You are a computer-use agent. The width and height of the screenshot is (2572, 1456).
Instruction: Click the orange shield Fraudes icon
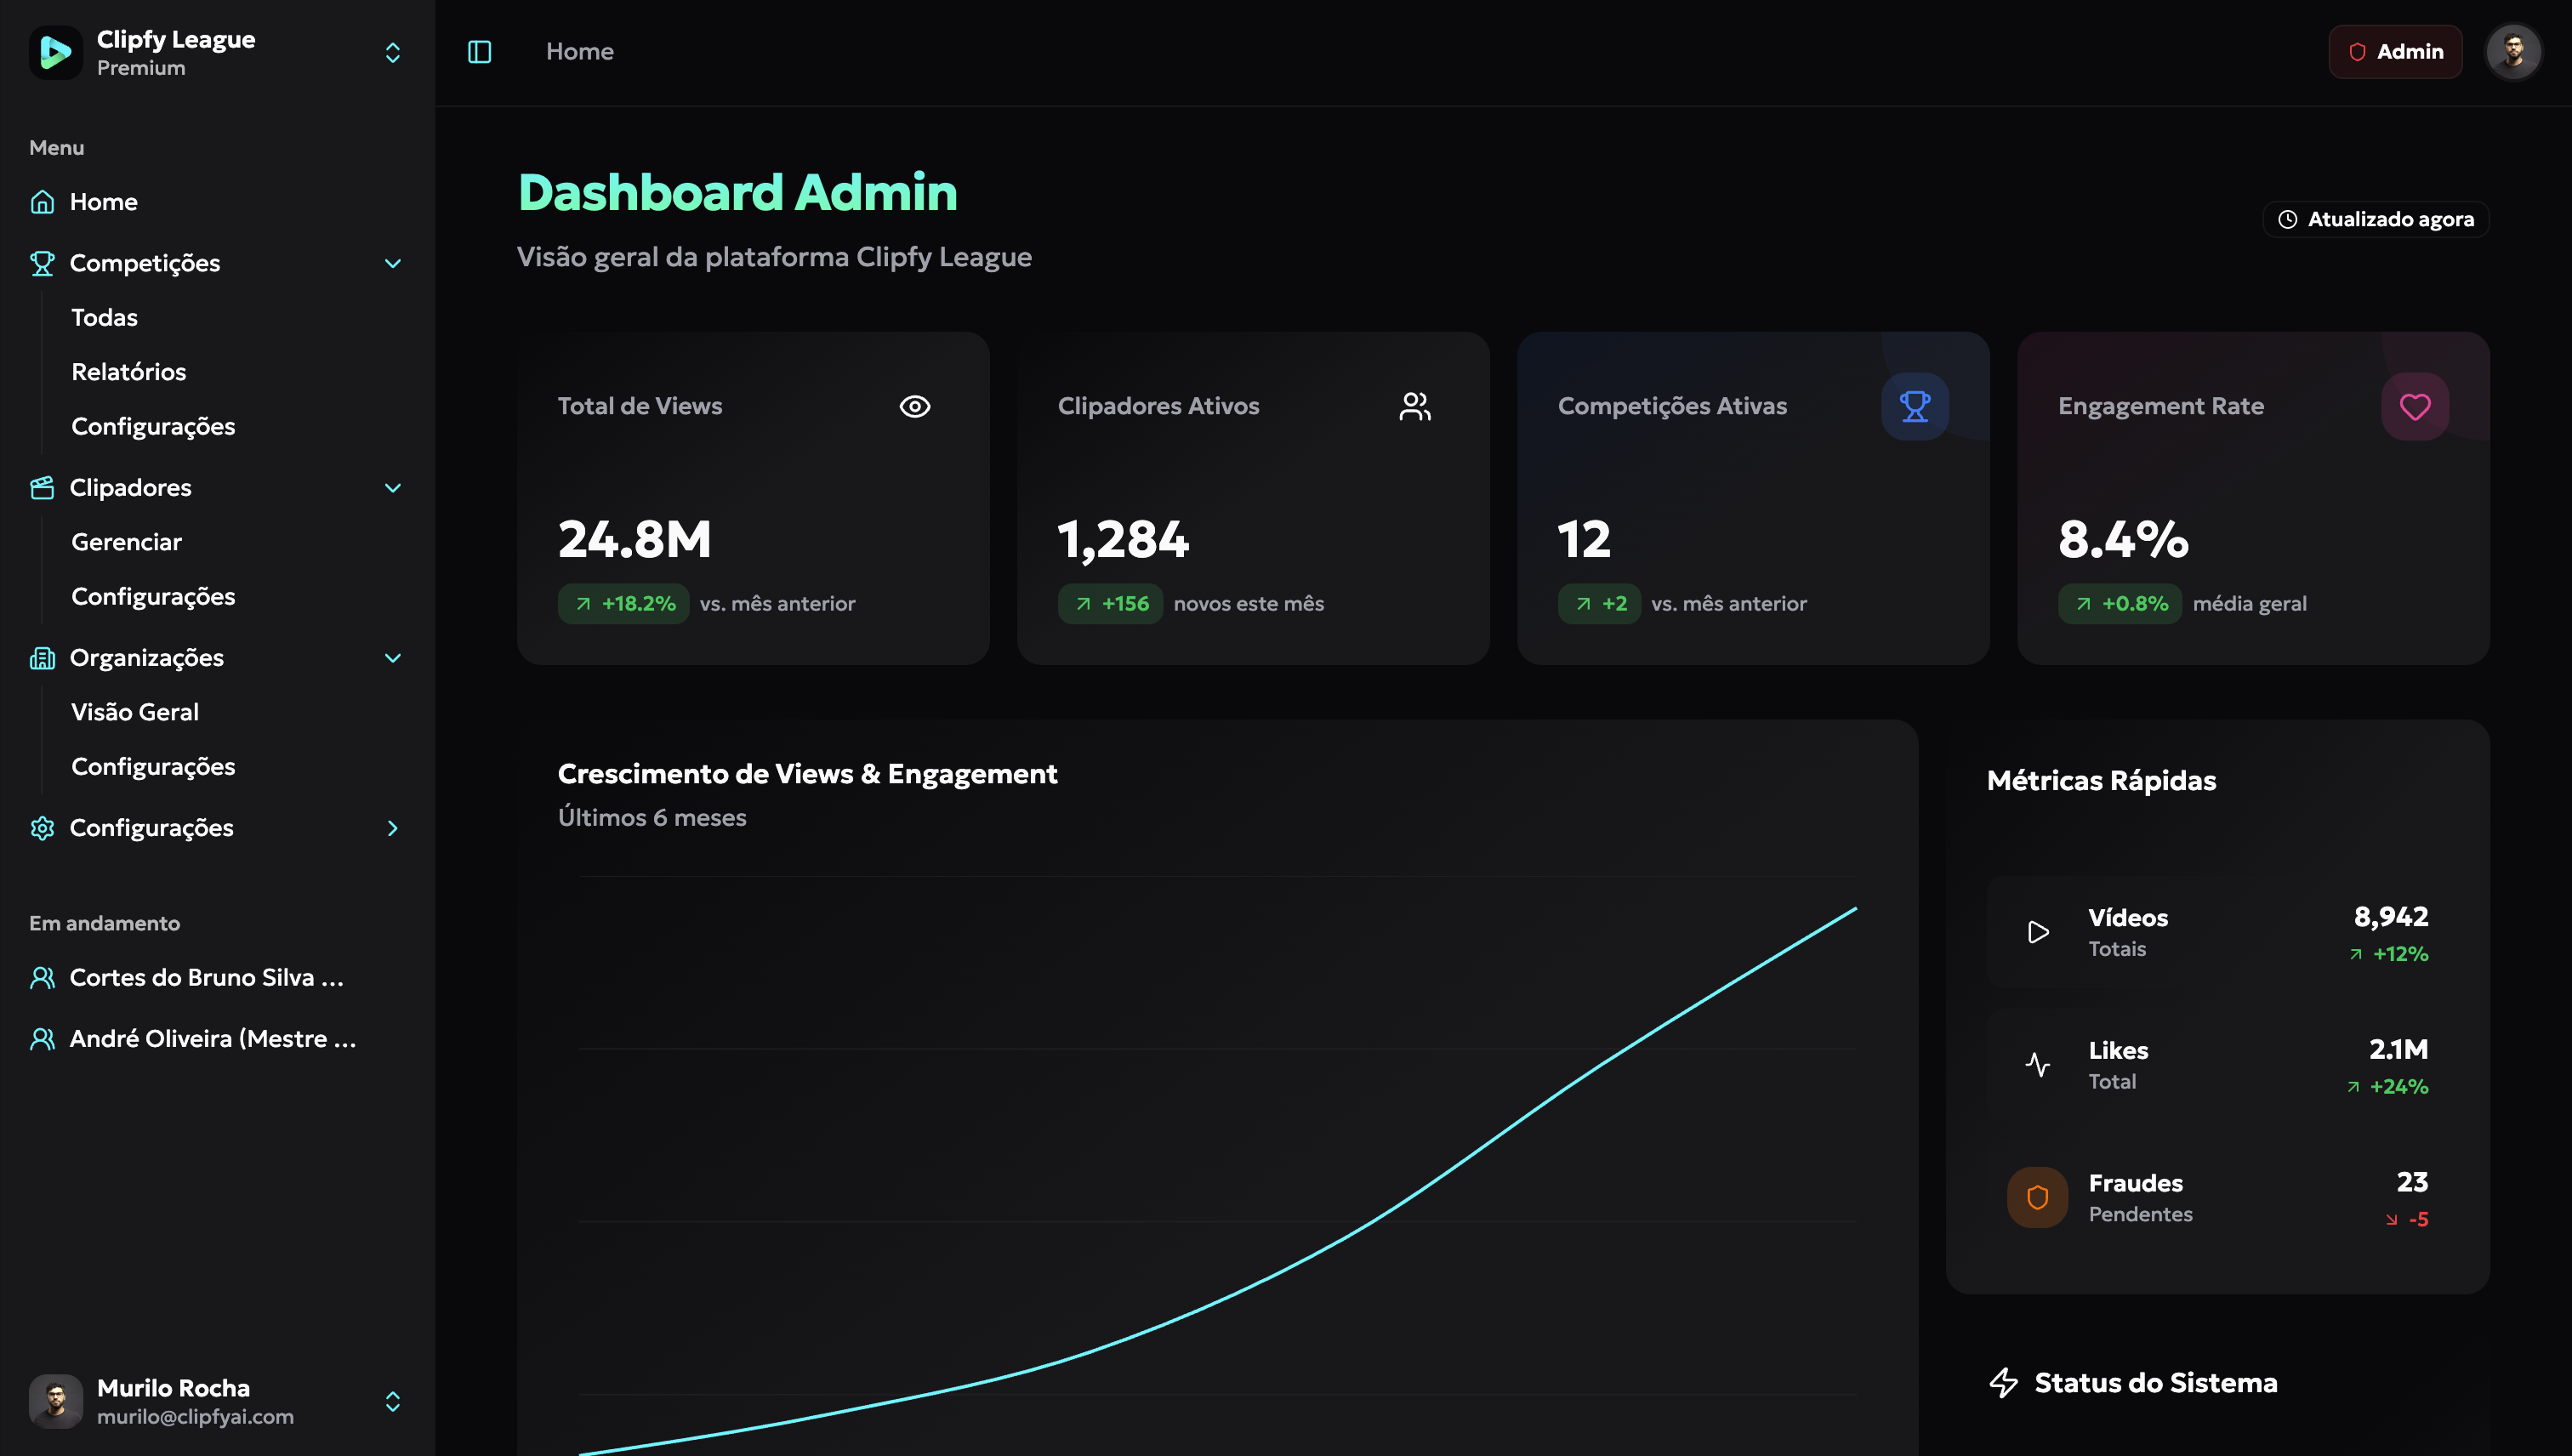coord(2037,1197)
